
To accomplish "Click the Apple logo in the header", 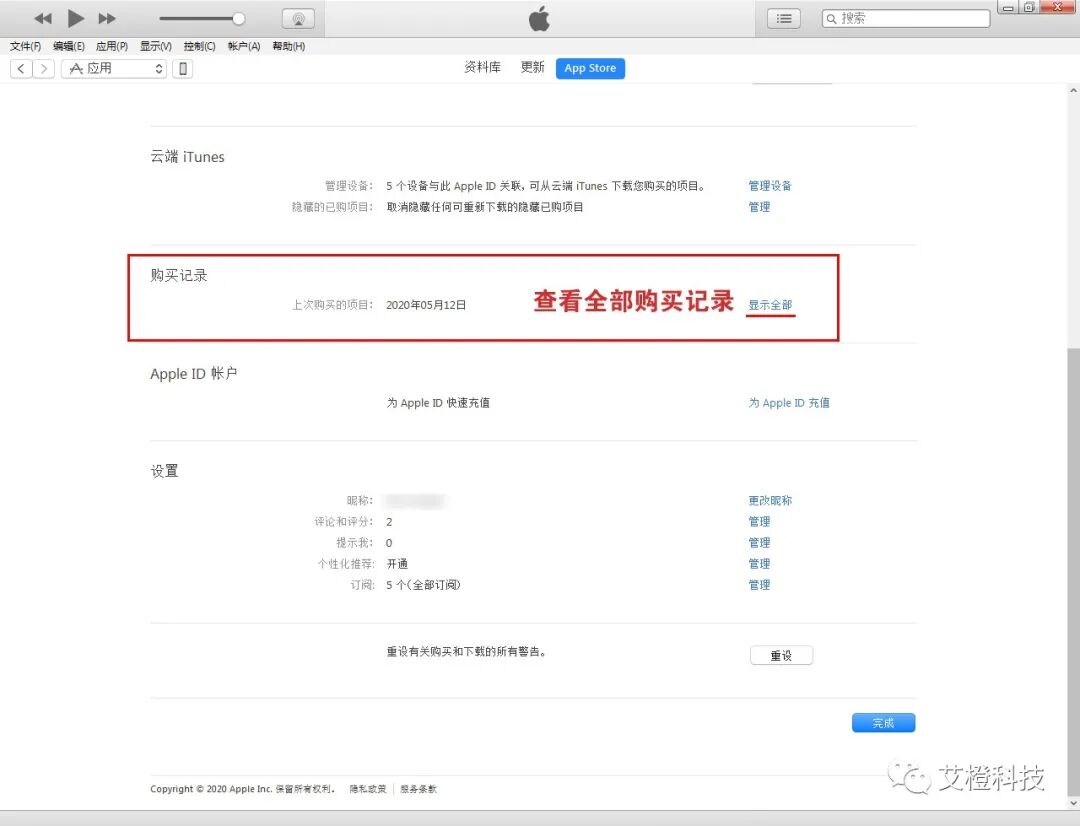I will click(x=539, y=19).
